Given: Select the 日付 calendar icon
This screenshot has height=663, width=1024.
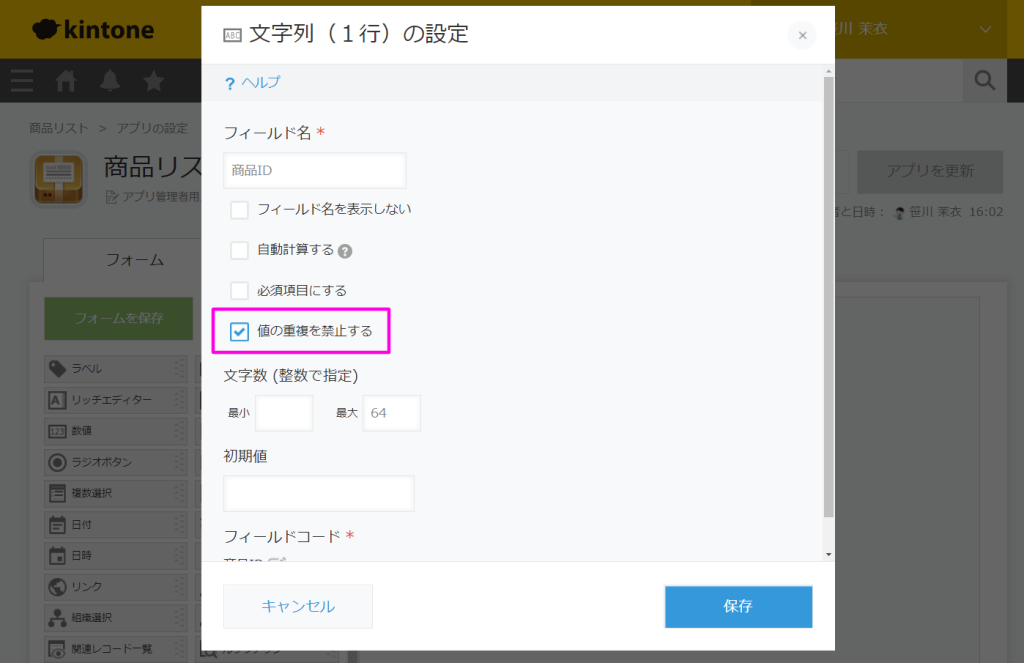Looking at the screenshot, I should [57, 525].
